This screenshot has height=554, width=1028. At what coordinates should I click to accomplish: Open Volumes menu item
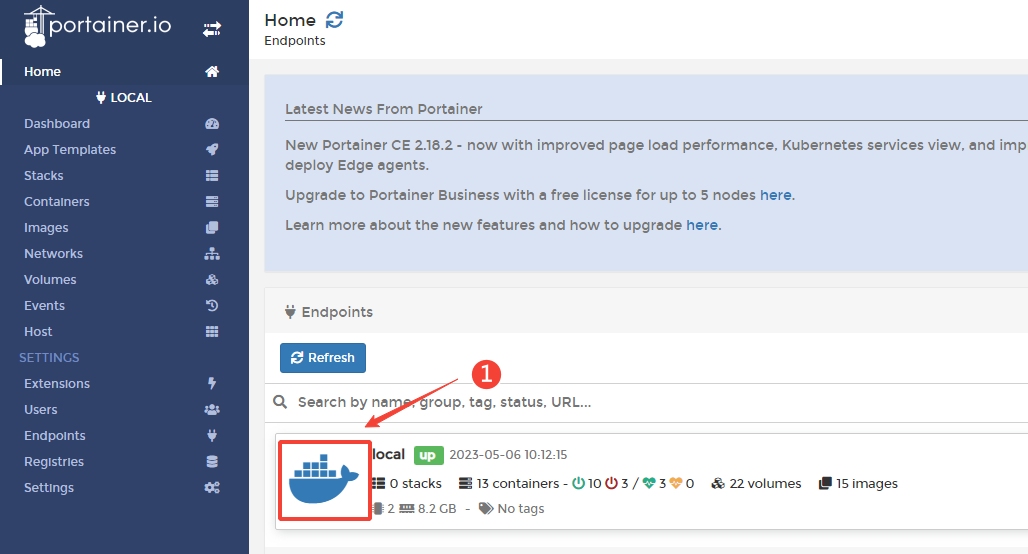click(x=50, y=279)
